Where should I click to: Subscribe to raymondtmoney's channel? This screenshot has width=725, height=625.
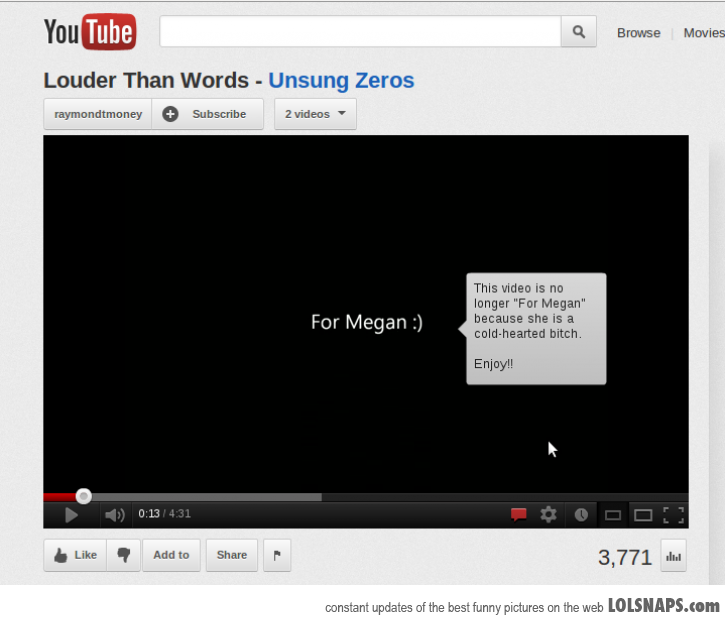(208, 114)
